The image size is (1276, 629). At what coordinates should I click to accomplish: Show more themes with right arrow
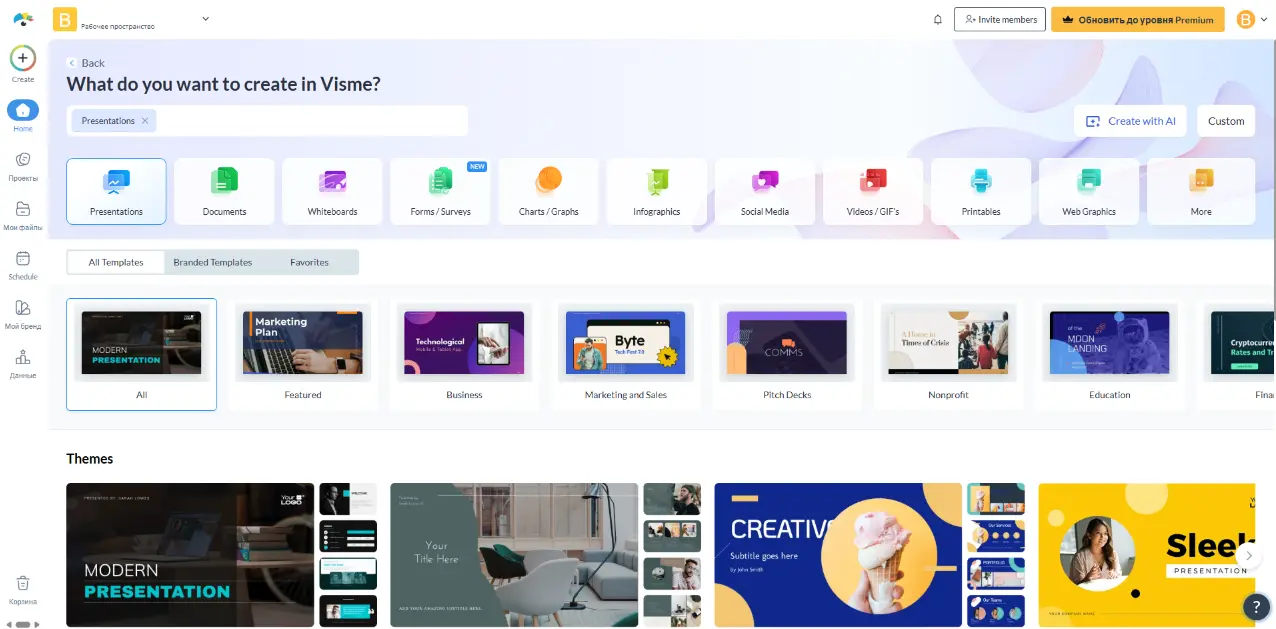point(1249,555)
